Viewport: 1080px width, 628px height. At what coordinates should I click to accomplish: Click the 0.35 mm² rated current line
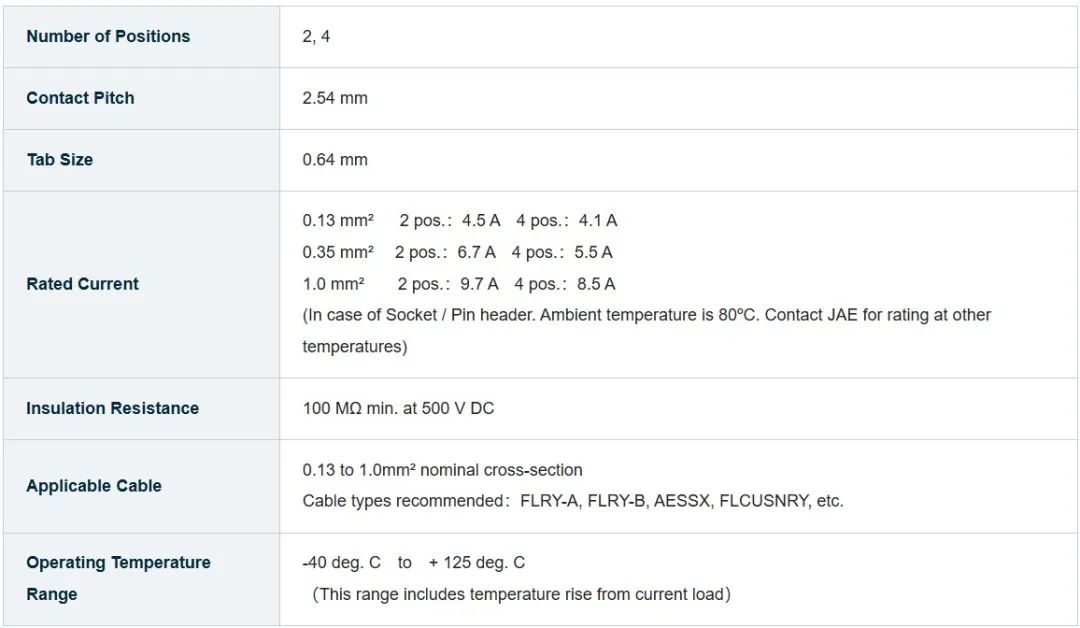coord(458,252)
